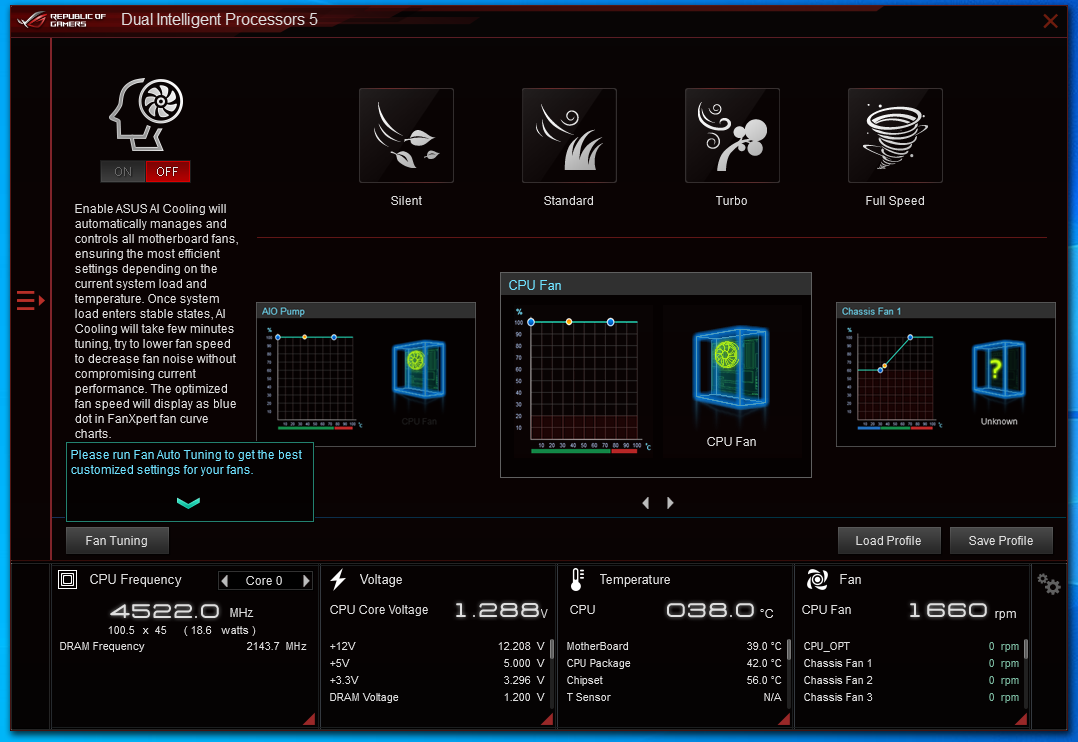Turn AI Cooling OFF
Image resolution: width=1078 pixels, height=742 pixels.
point(167,171)
